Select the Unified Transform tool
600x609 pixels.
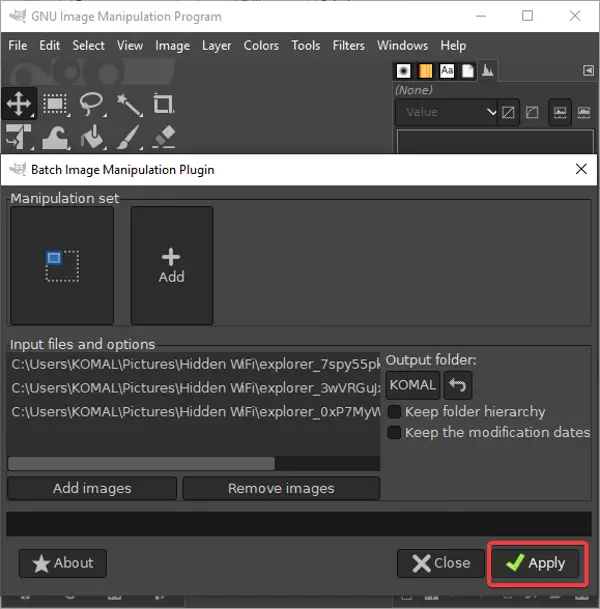19,137
